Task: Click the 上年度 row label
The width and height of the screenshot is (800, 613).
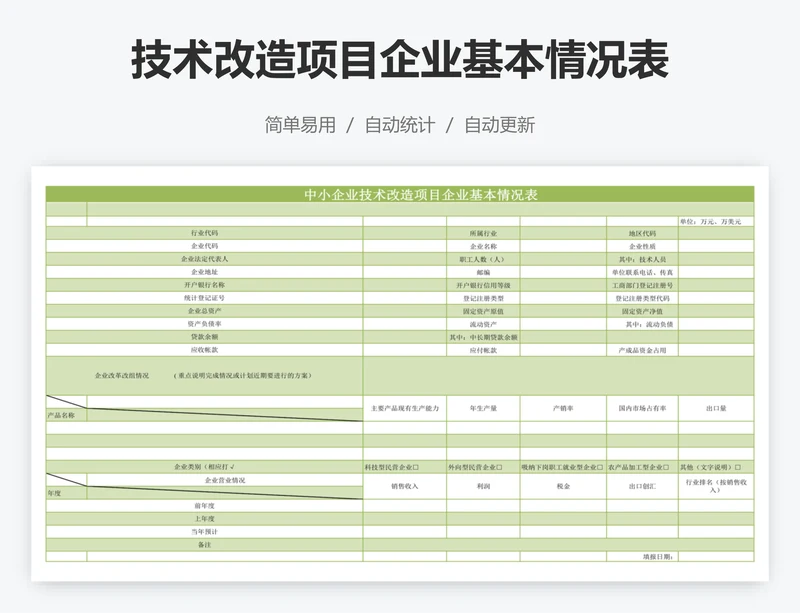Action: pyautogui.click(x=205, y=519)
